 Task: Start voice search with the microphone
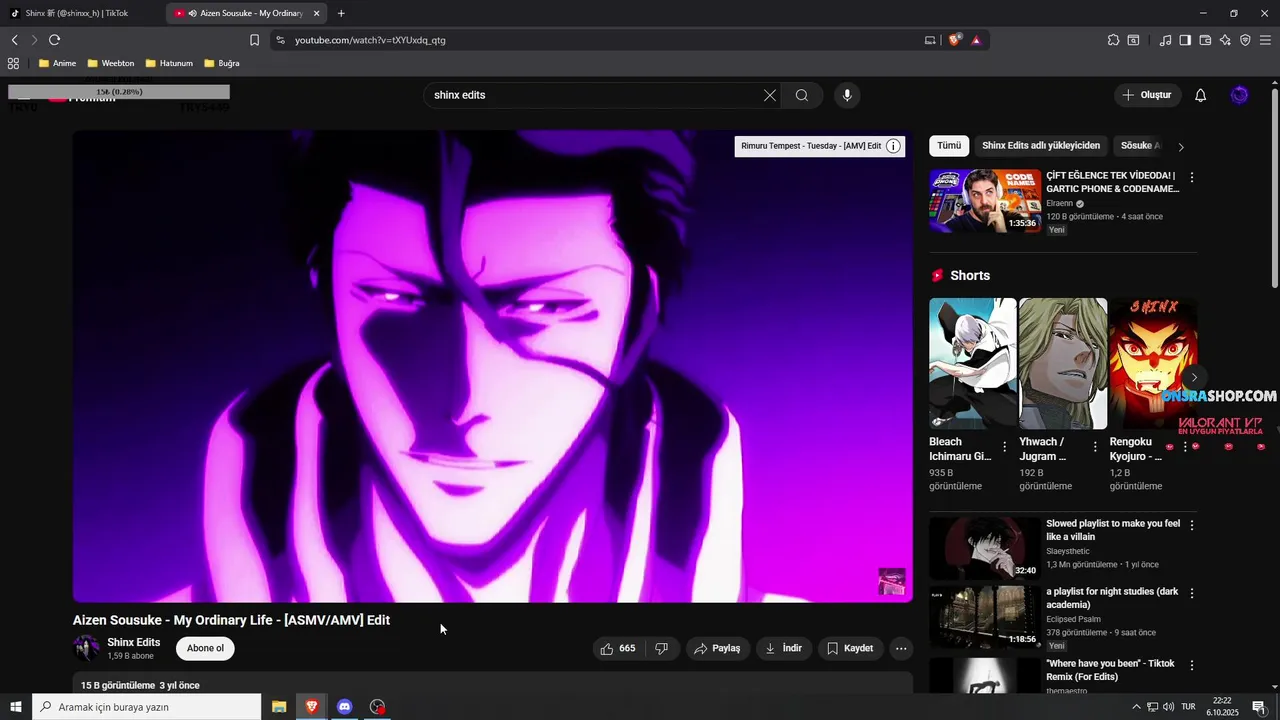click(x=847, y=95)
